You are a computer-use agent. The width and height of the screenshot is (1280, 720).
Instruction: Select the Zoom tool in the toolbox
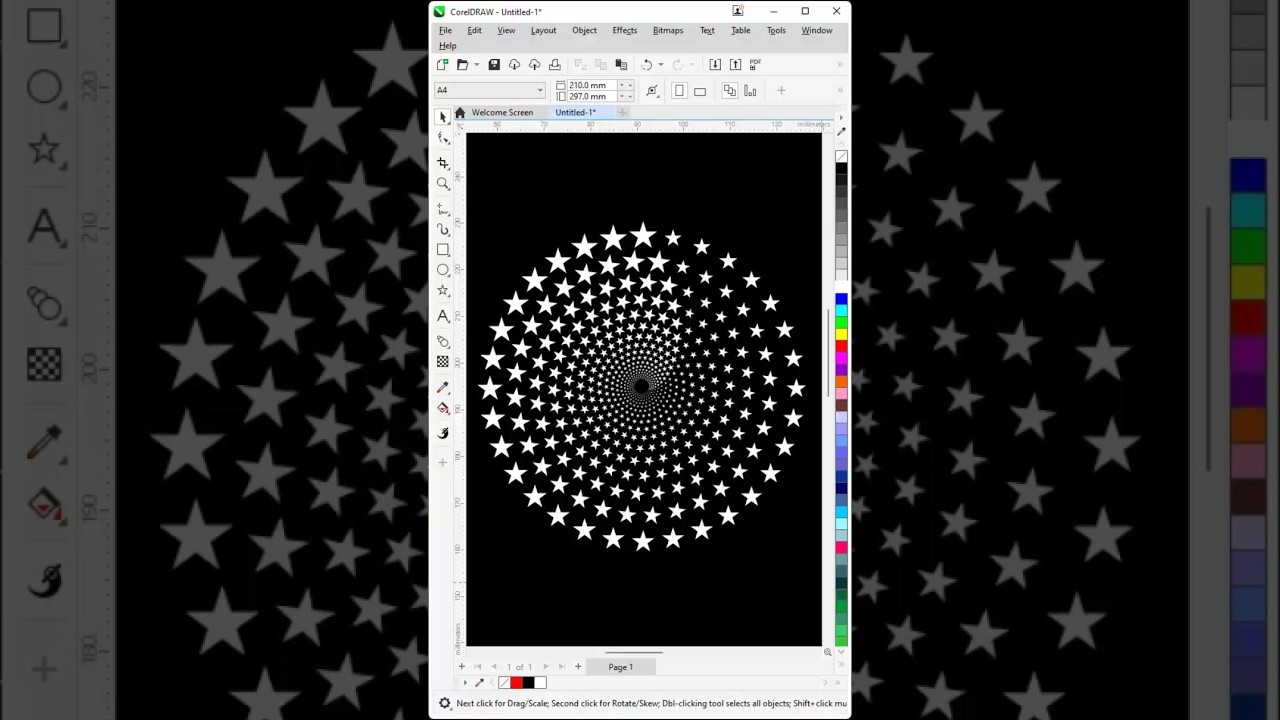[443, 184]
